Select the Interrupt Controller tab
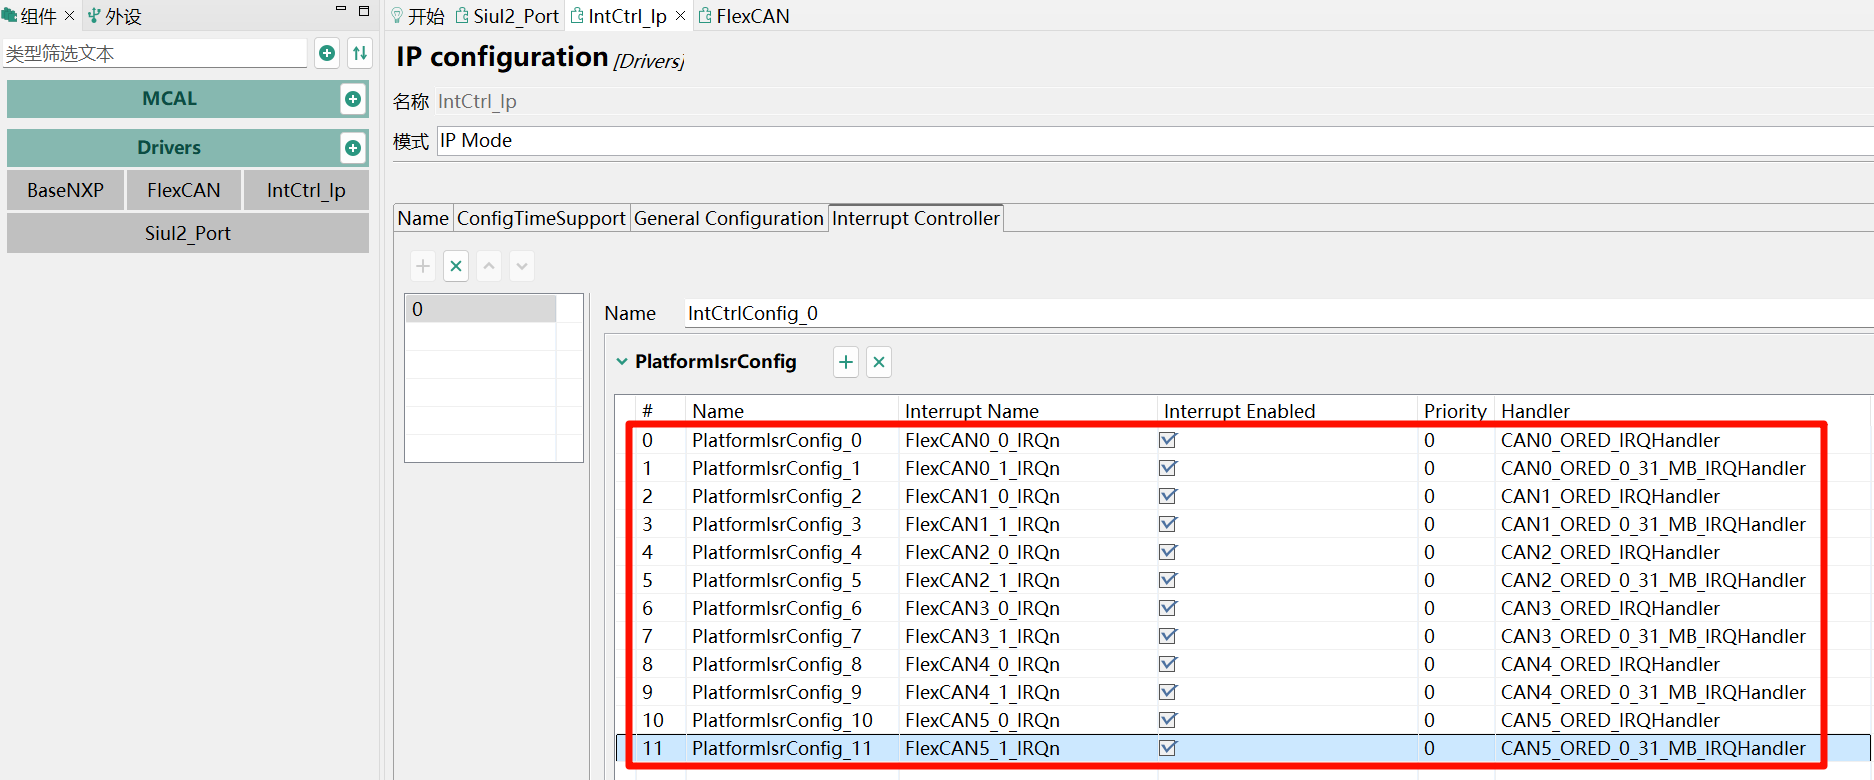1874x780 pixels. tap(916, 218)
